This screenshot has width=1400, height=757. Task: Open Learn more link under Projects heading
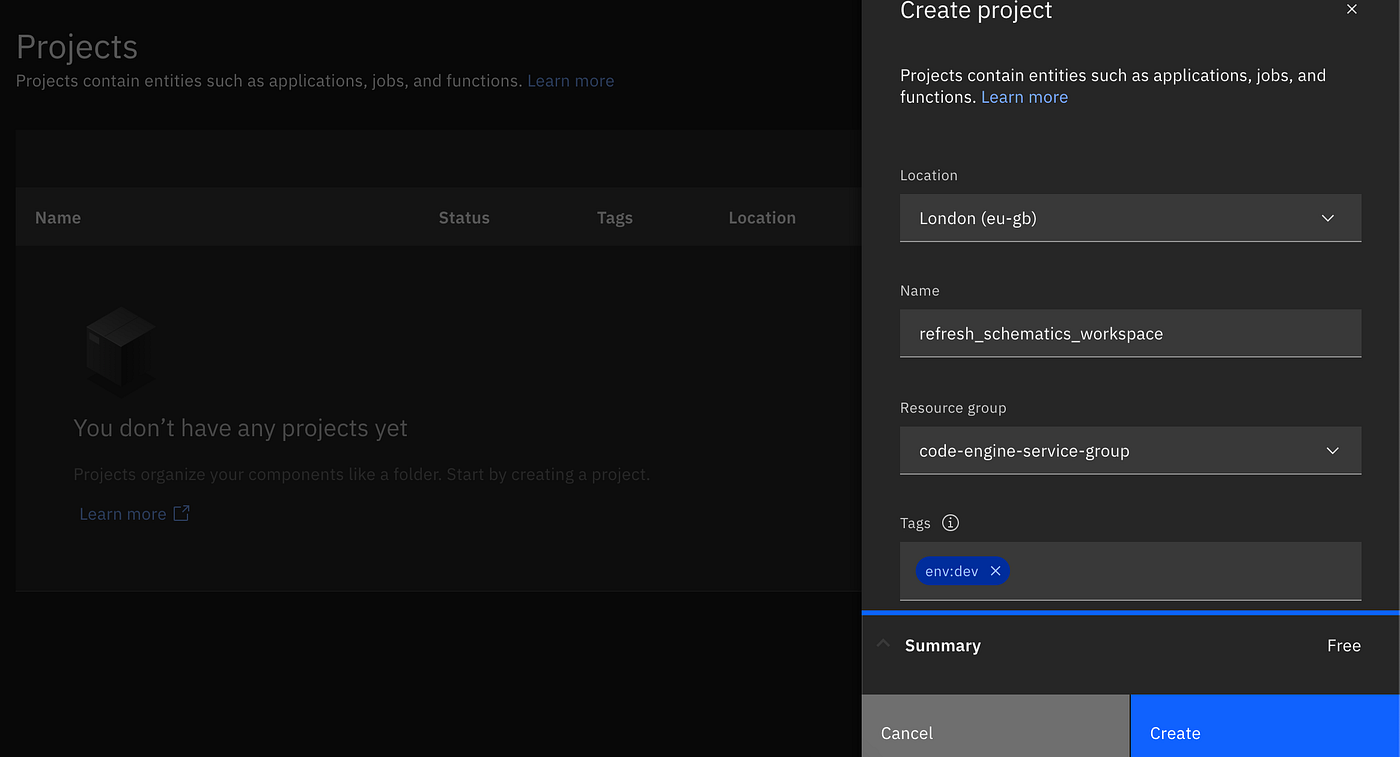tap(570, 81)
